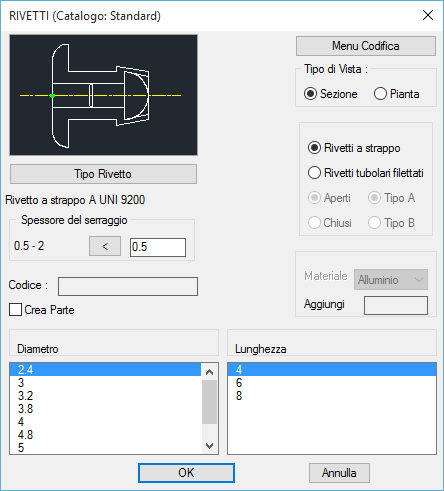Open the Materiale Alluminio dropdown
The image size is (444, 491).
pos(391,280)
